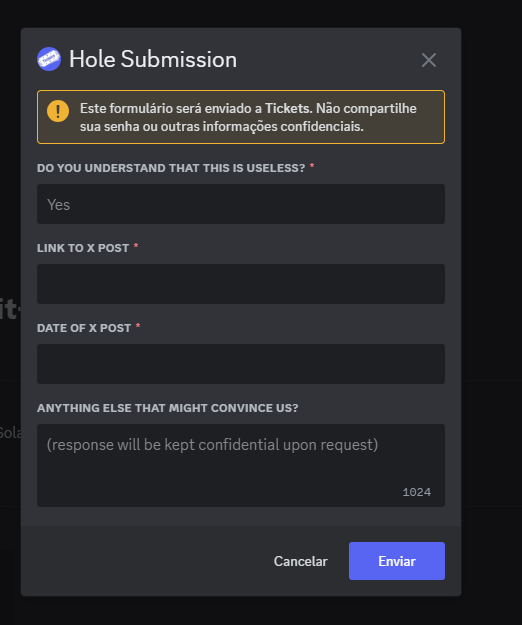This screenshot has width=522, height=625.
Task: Click the 'Anything else that might convince us?' label
Action: 168,408
